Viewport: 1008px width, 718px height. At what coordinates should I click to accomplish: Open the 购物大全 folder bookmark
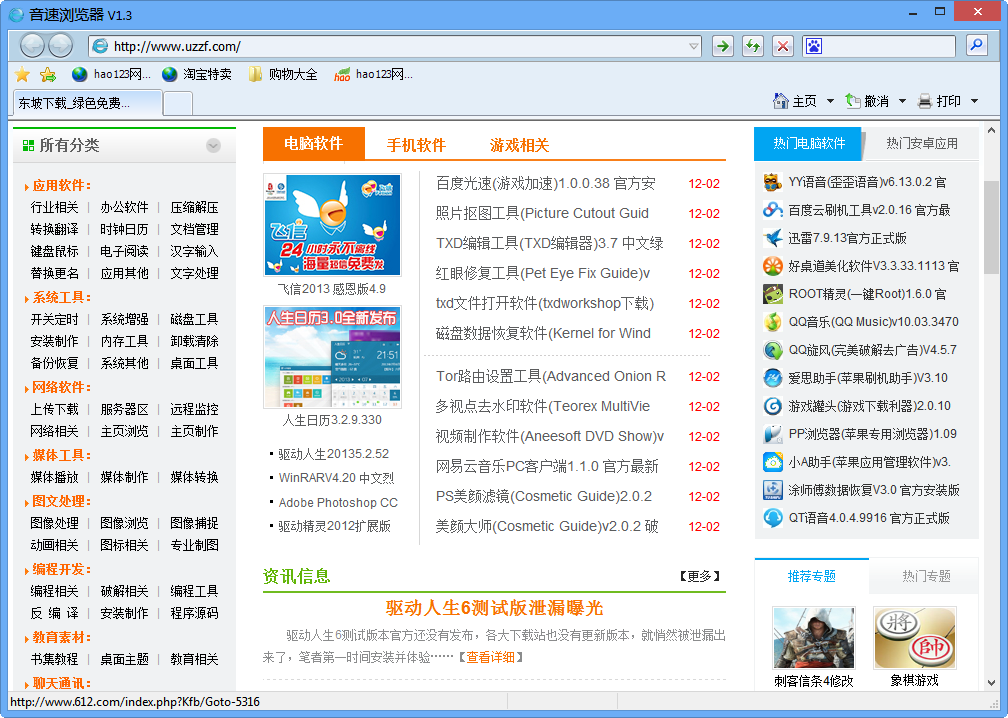(x=284, y=75)
